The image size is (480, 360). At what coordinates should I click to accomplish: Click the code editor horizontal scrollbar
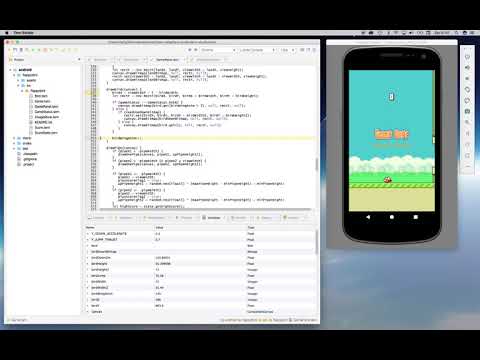(205, 209)
